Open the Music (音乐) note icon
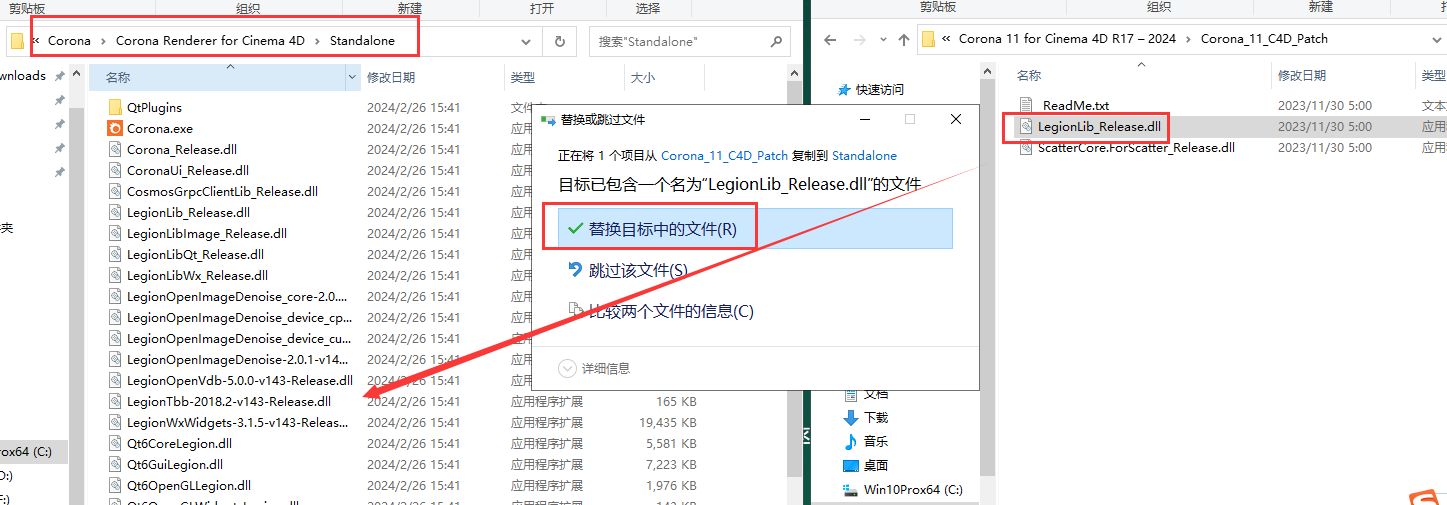Screen dimensions: 1447x505 tap(851, 441)
